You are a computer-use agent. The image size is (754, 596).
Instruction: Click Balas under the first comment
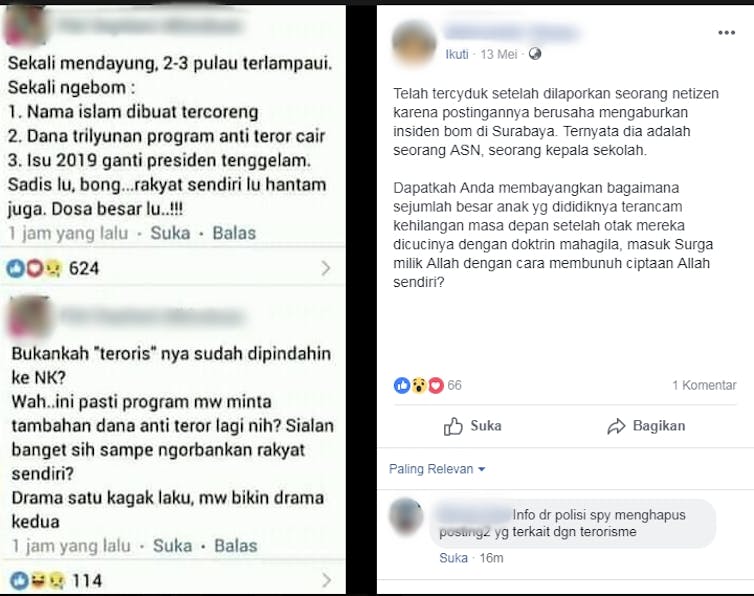coord(234,233)
